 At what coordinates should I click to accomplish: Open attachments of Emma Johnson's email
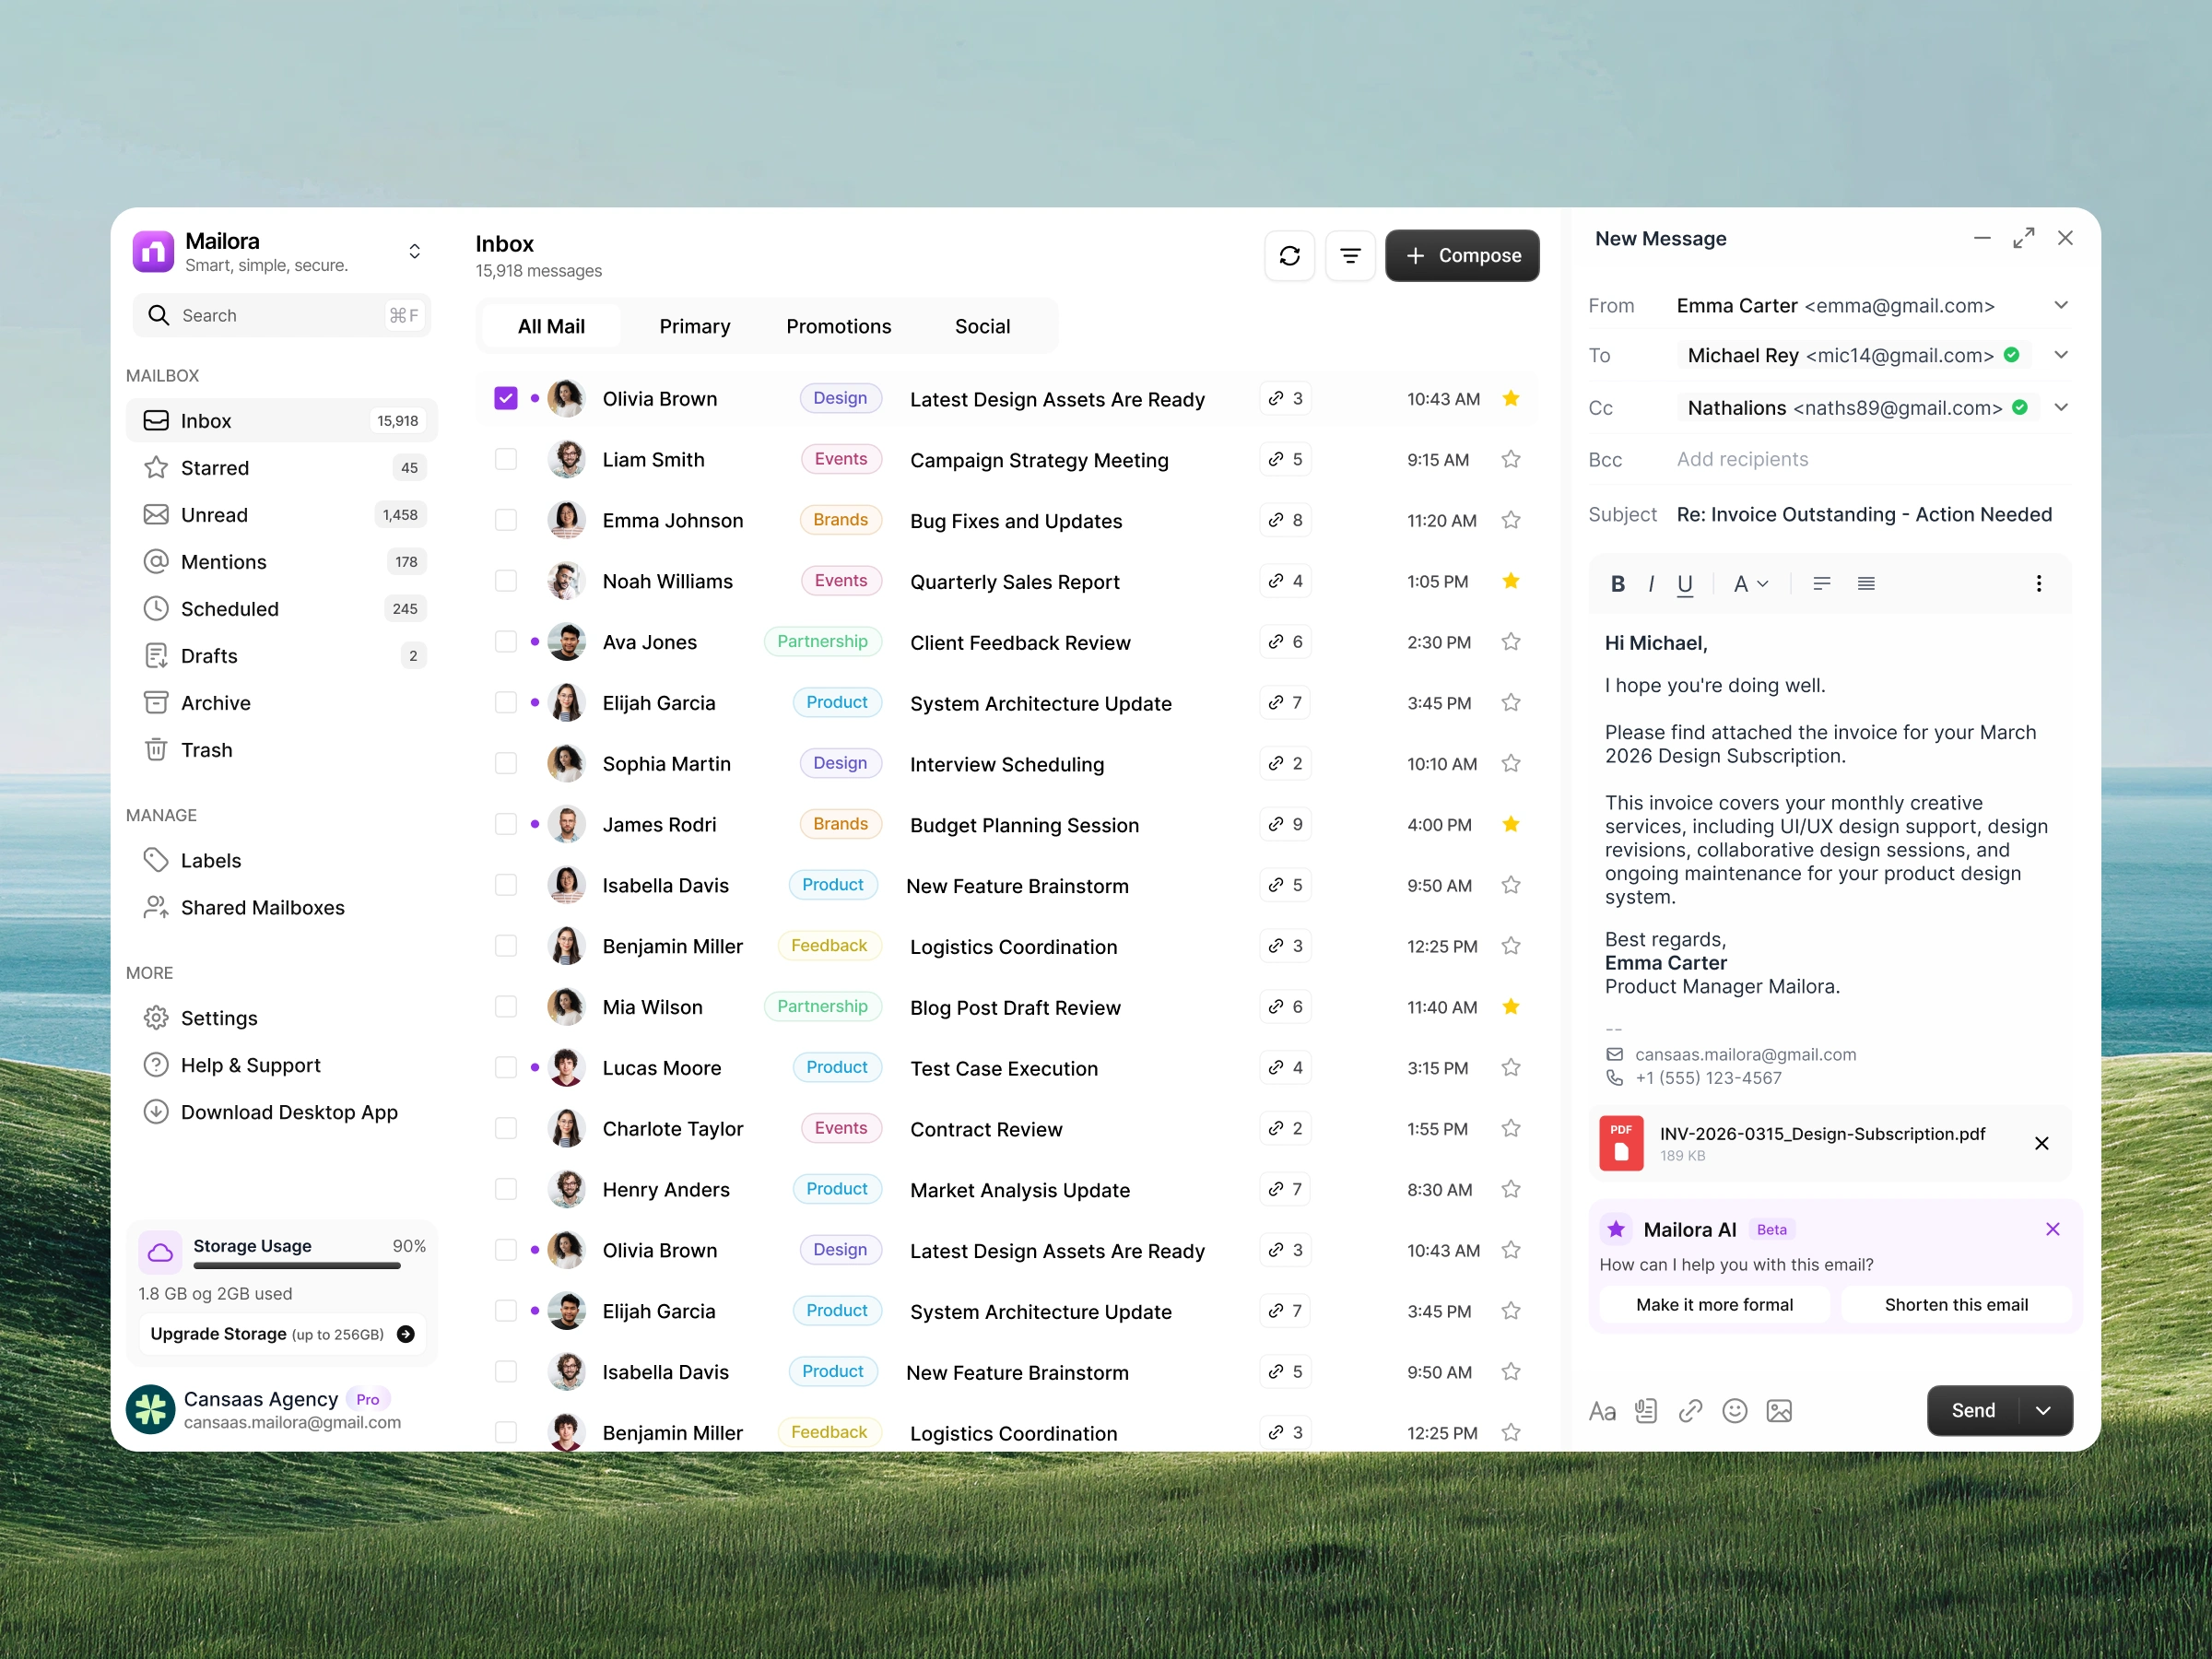click(1285, 520)
